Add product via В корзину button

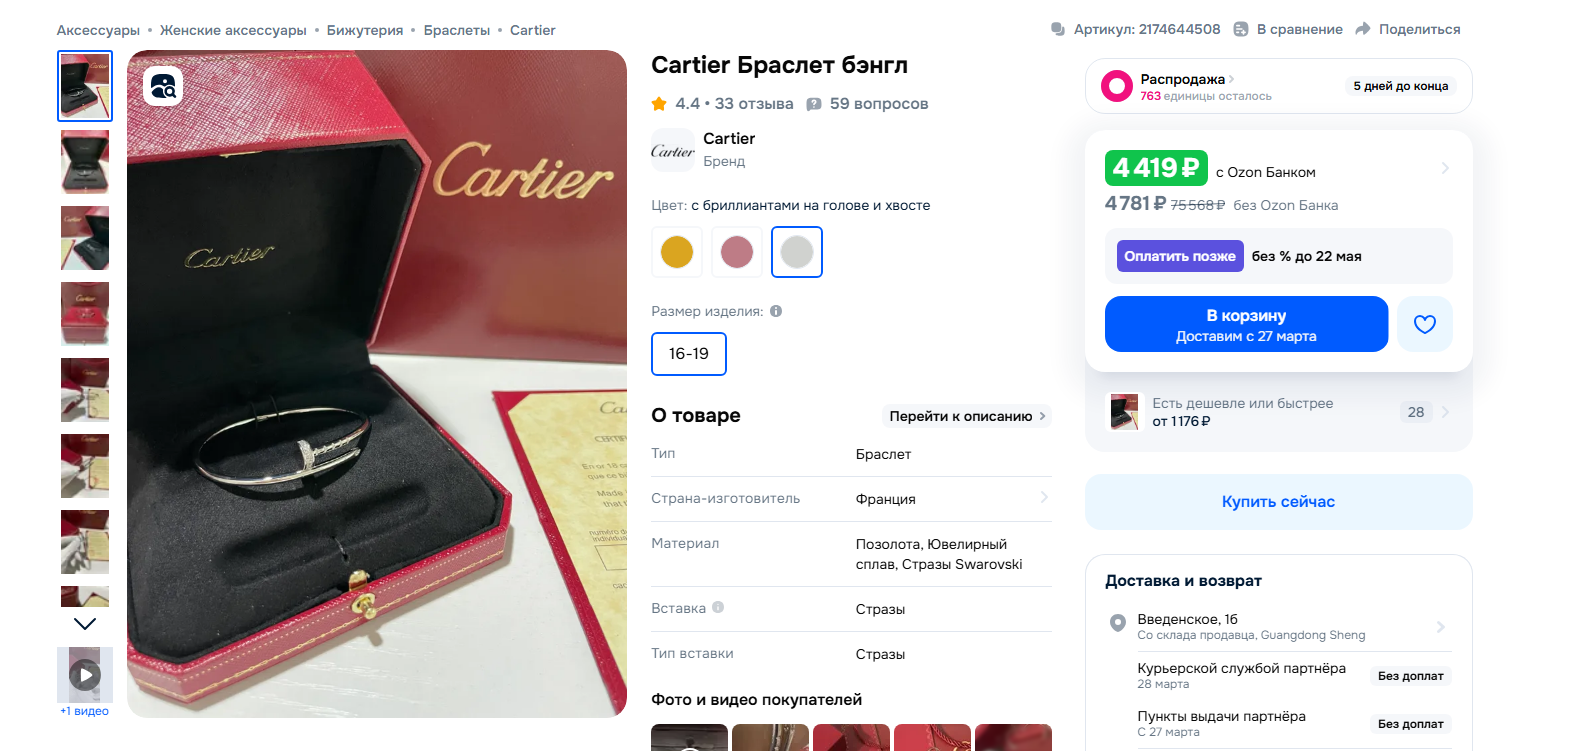1246,324
